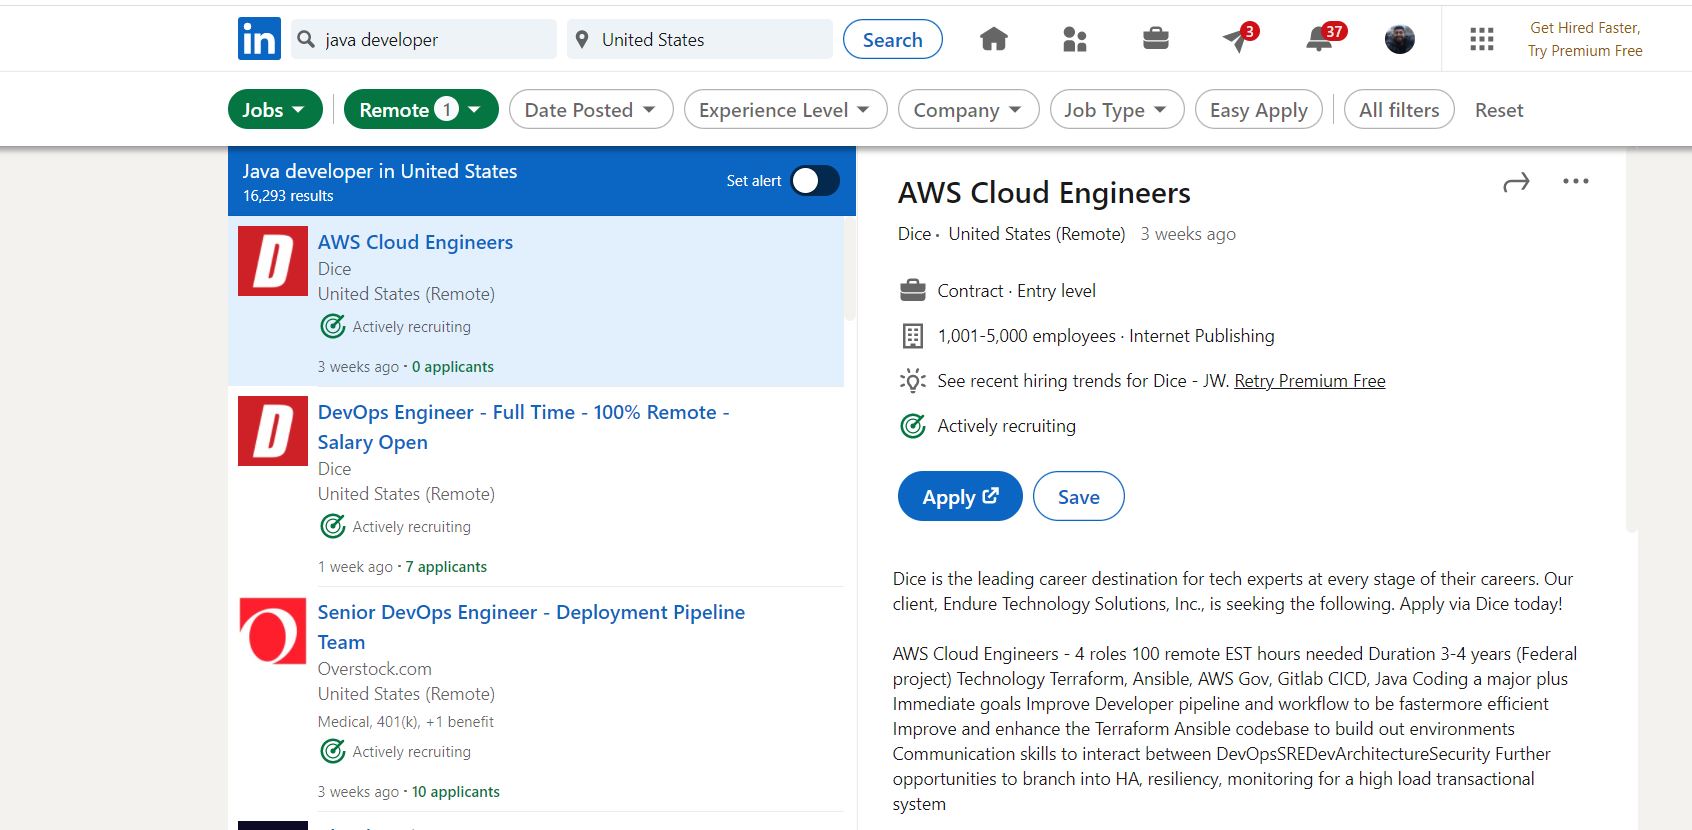This screenshot has width=1692, height=830.
Task: Click Actively recruiting in job details panel
Action: tap(1006, 426)
